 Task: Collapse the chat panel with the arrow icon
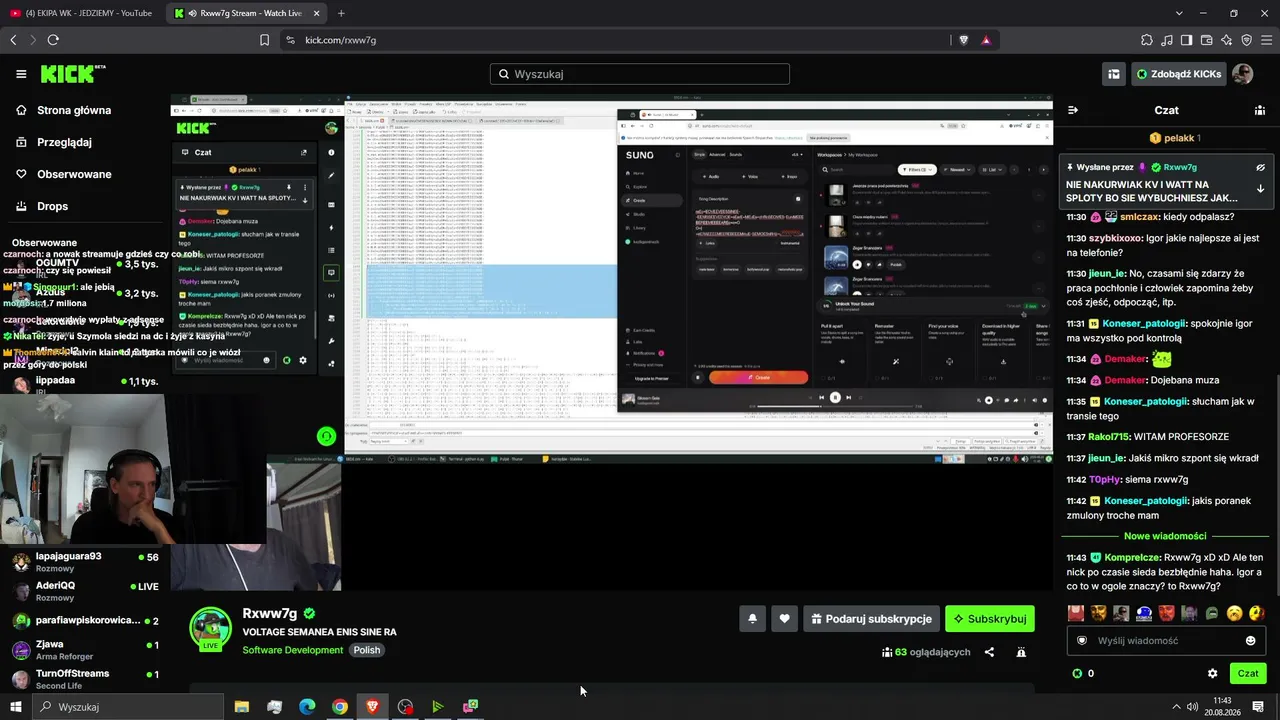click(1073, 110)
